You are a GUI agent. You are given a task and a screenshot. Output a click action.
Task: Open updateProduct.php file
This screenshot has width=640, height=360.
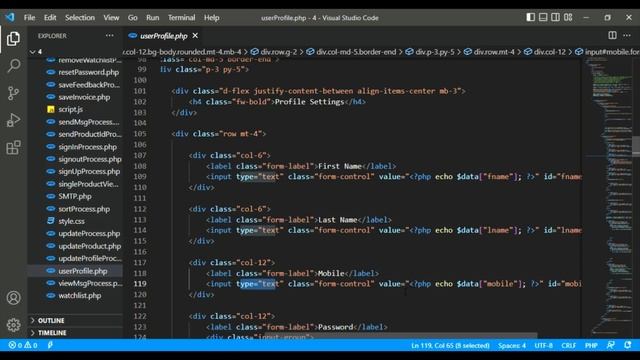(x=89, y=246)
